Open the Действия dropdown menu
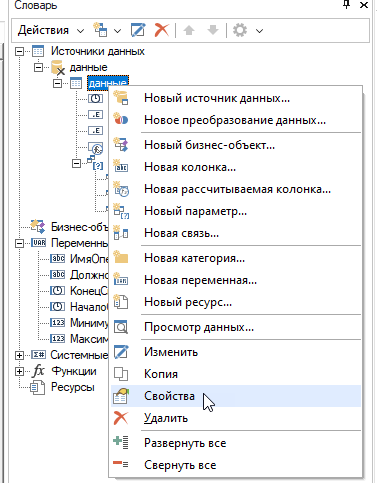 click(51, 30)
